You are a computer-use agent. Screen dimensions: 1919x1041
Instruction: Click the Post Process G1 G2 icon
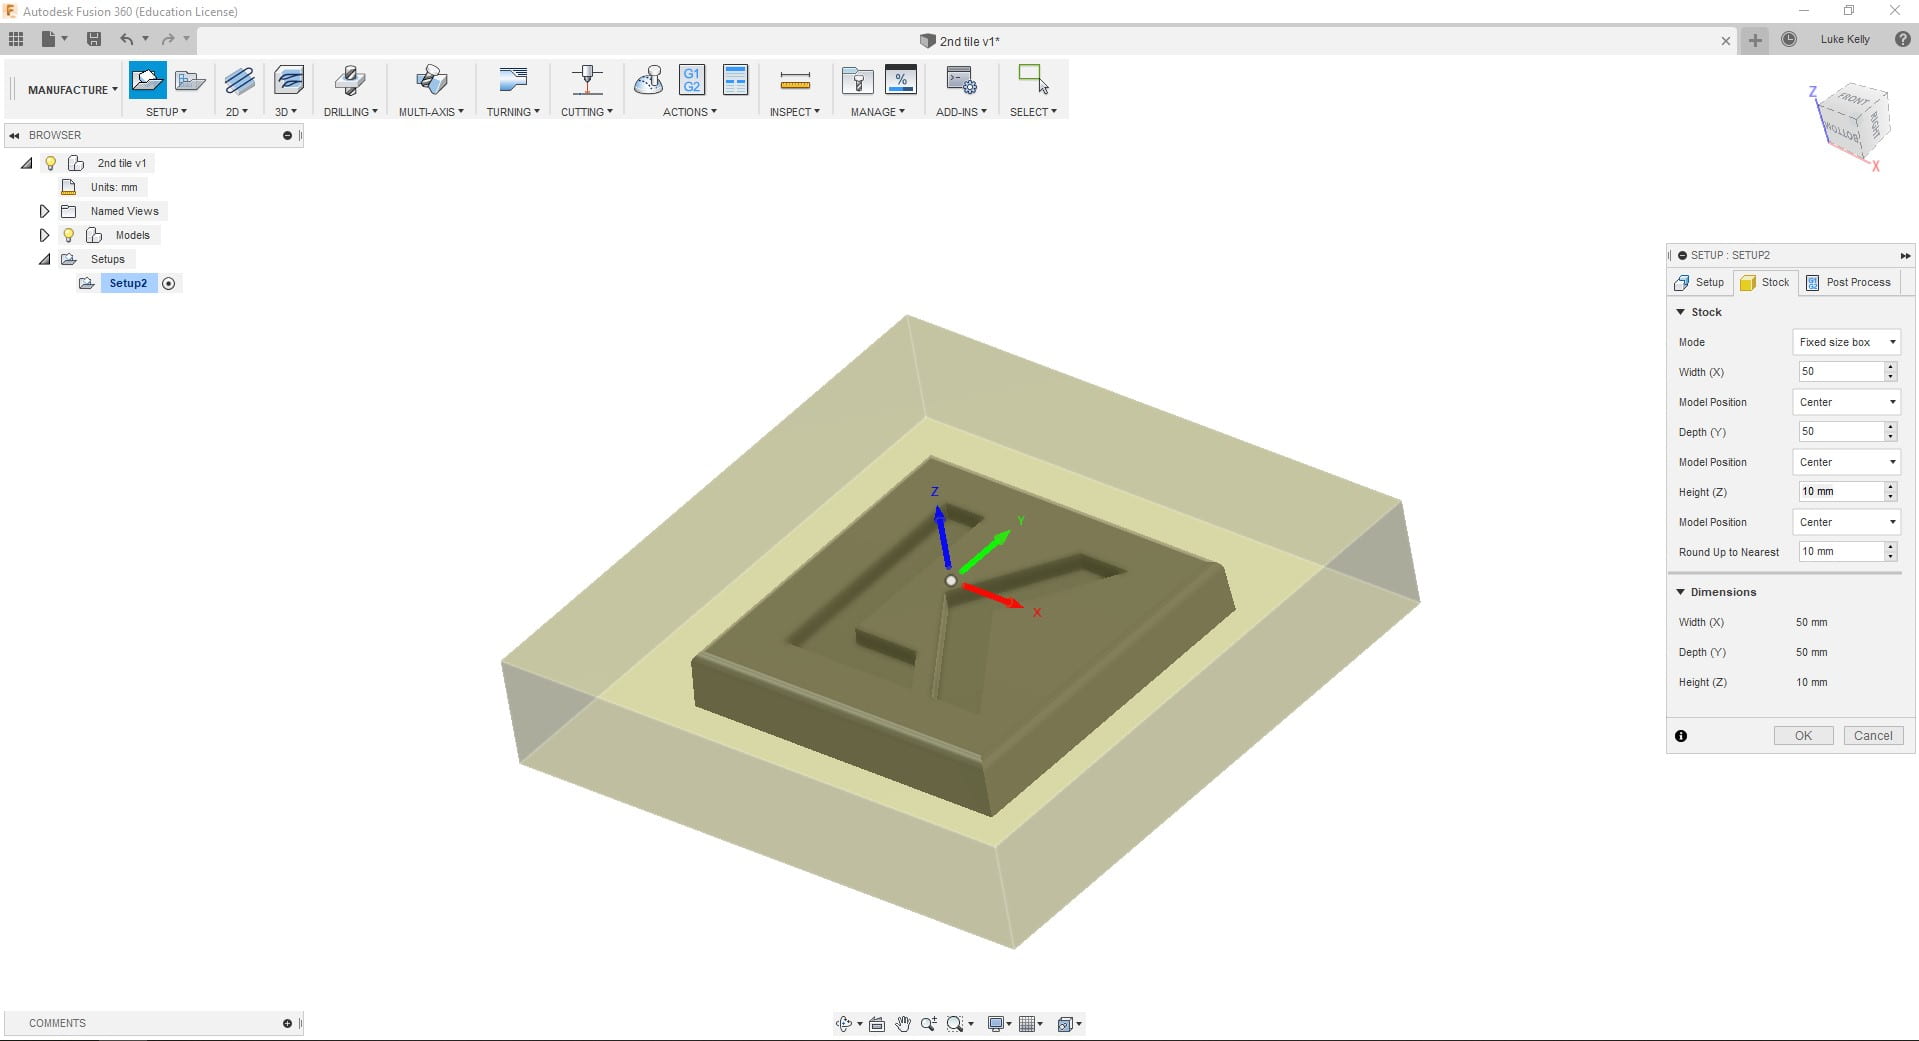pos(691,80)
